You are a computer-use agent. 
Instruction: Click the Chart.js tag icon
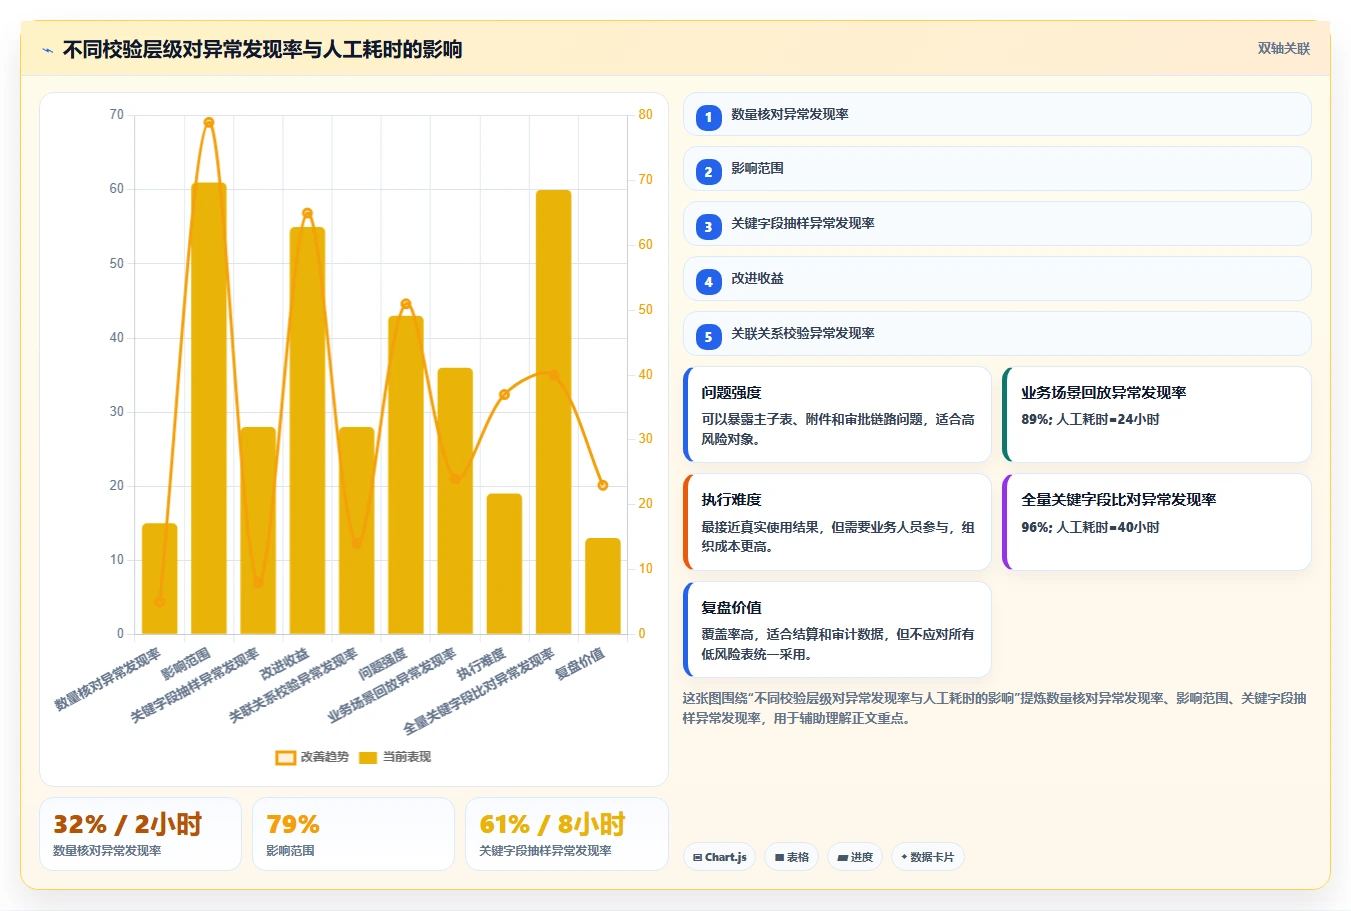697,858
